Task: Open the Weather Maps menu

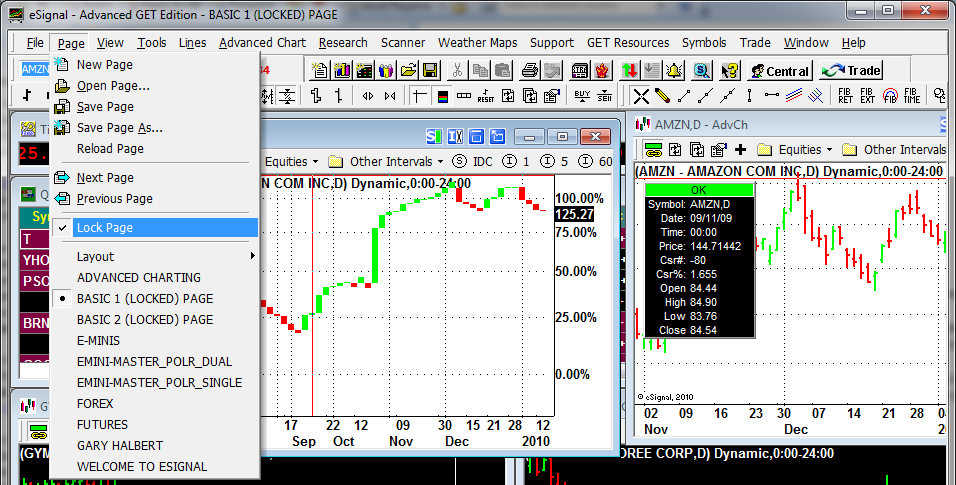Action: coord(477,43)
